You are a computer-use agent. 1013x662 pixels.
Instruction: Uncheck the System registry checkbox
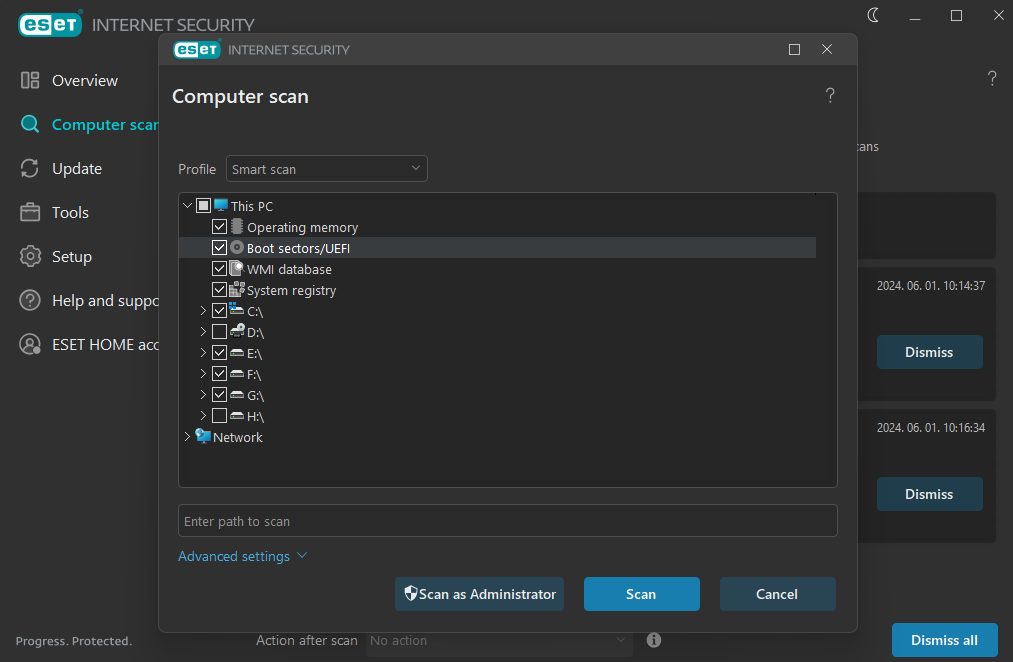point(220,289)
